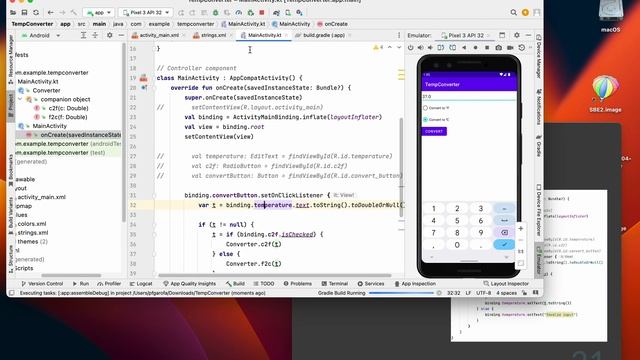Screen dimensions: 640x360
Task: Record emulator screen with video icon
Action: [x=510, y=48]
